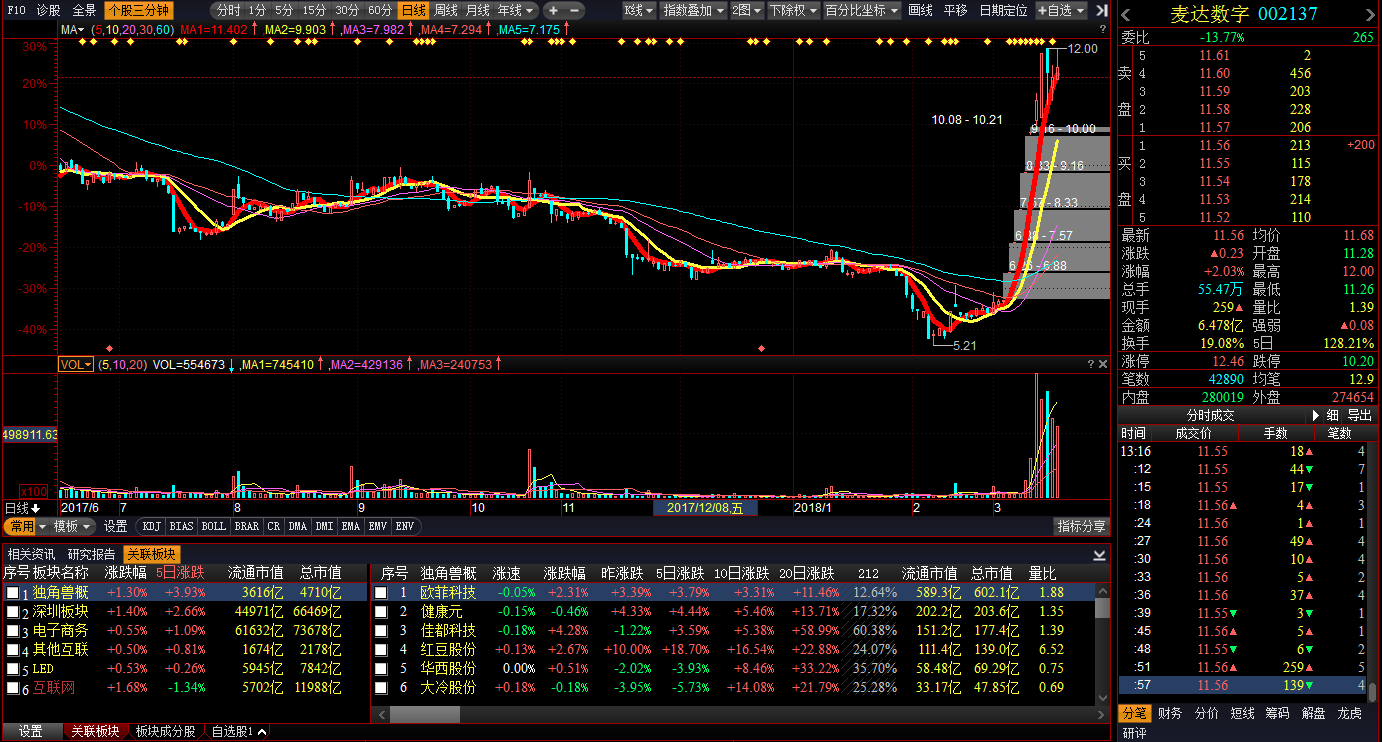Click the zoom-in plus button in toolbar
1382x742 pixels.
tap(552, 10)
